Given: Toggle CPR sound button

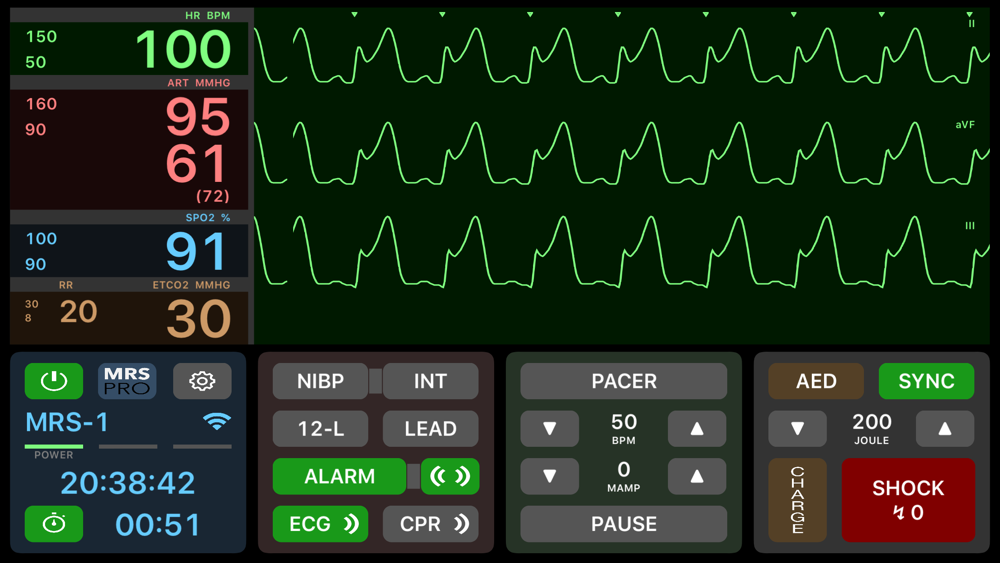Looking at the screenshot, I should point(430,523).
